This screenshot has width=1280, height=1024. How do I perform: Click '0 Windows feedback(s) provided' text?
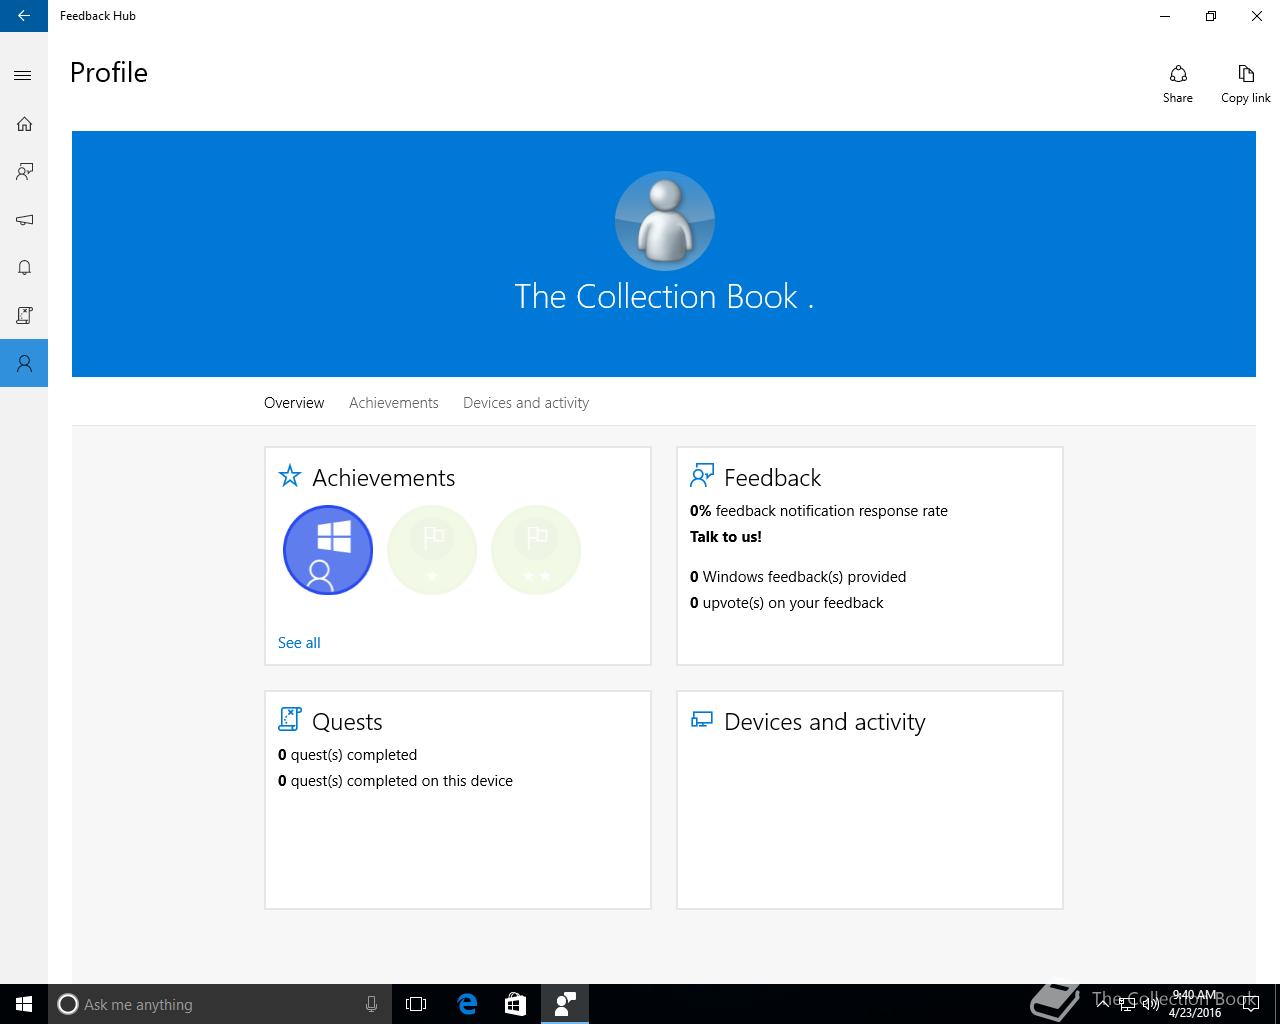coord(798,577)
